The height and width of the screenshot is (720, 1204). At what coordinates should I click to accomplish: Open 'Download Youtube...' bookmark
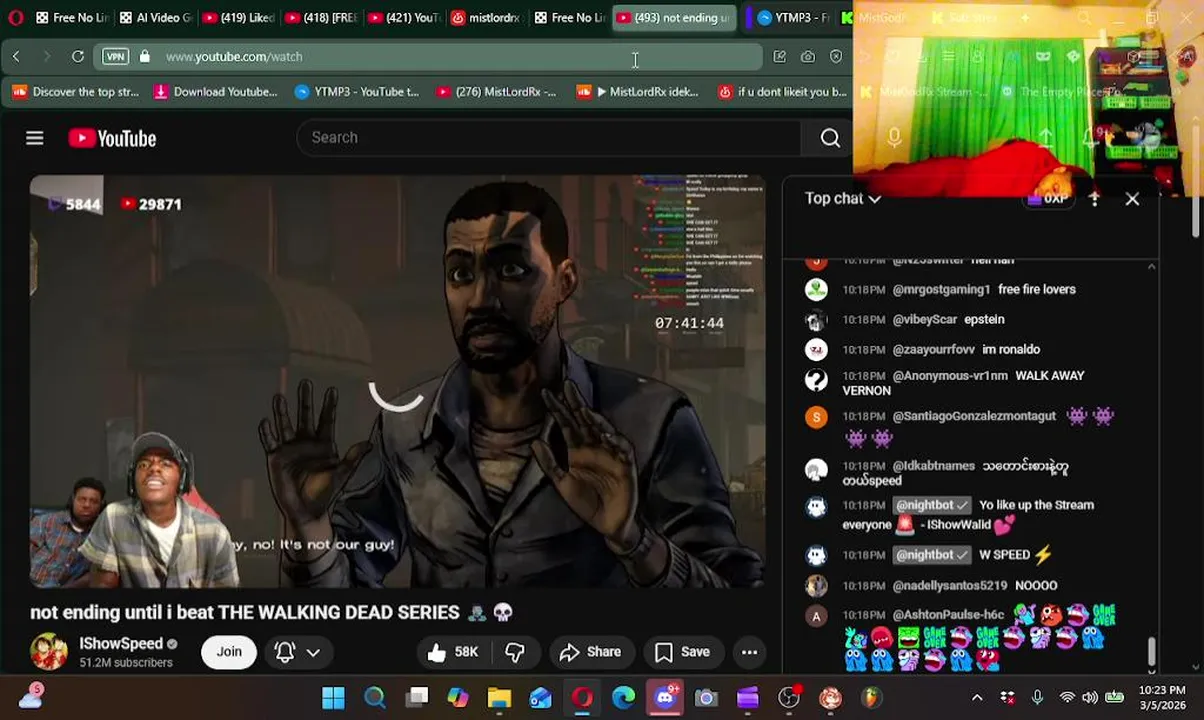click(216, 92)
